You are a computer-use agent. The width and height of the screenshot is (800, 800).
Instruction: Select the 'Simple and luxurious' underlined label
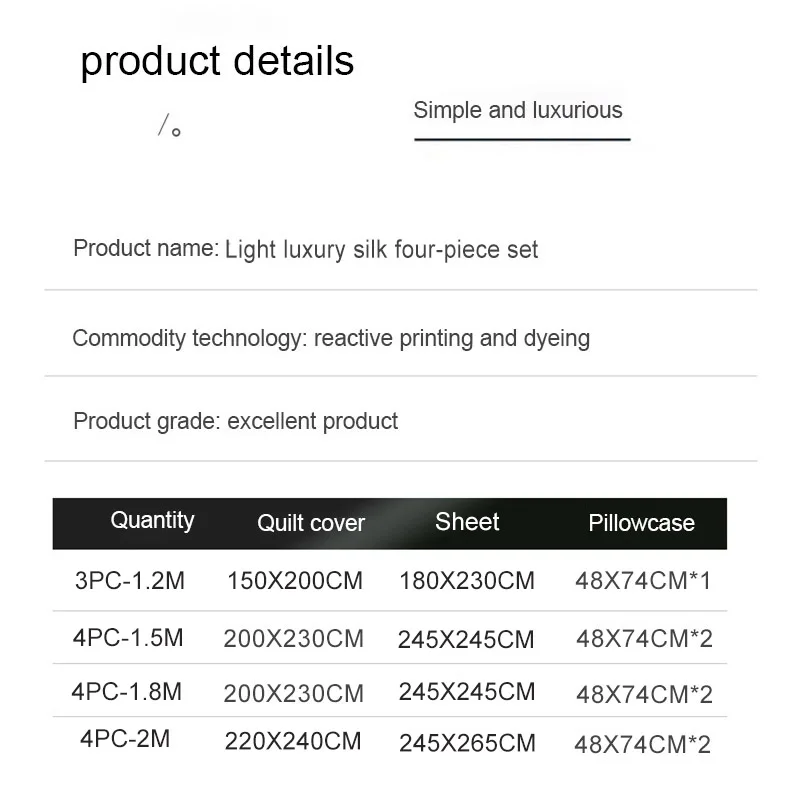[518, 111]
